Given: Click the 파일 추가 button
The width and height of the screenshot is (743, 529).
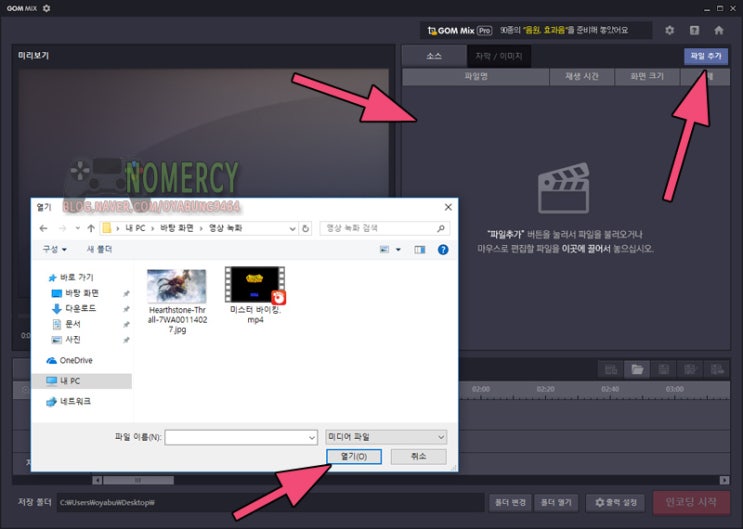Looking at the screenshot, I should [706, 56].
